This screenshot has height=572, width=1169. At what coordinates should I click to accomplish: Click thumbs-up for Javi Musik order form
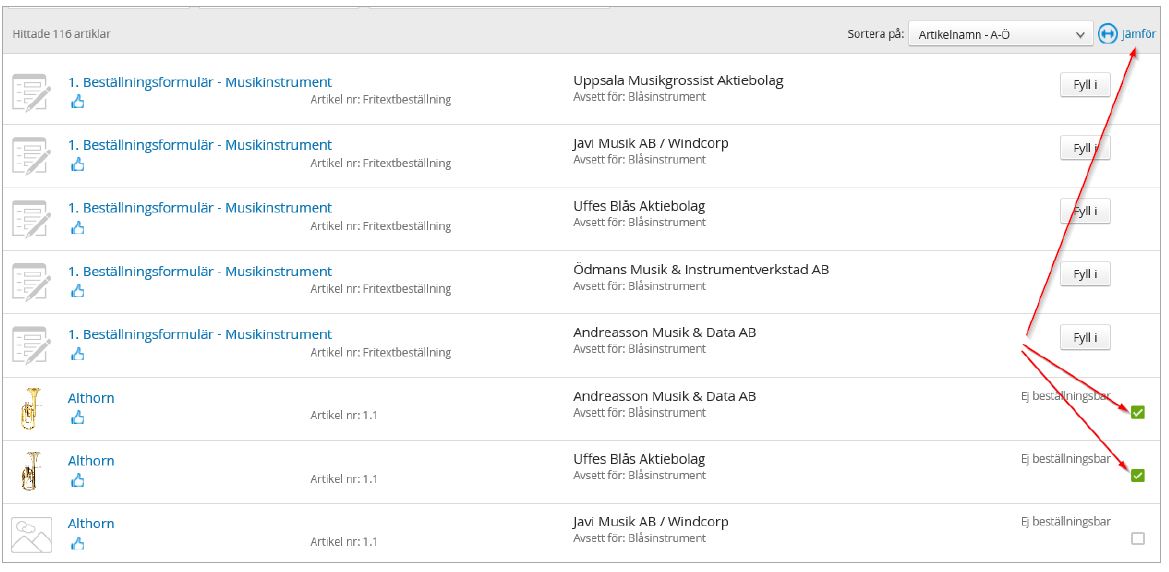pyautogui.click(x=78, y=165)
